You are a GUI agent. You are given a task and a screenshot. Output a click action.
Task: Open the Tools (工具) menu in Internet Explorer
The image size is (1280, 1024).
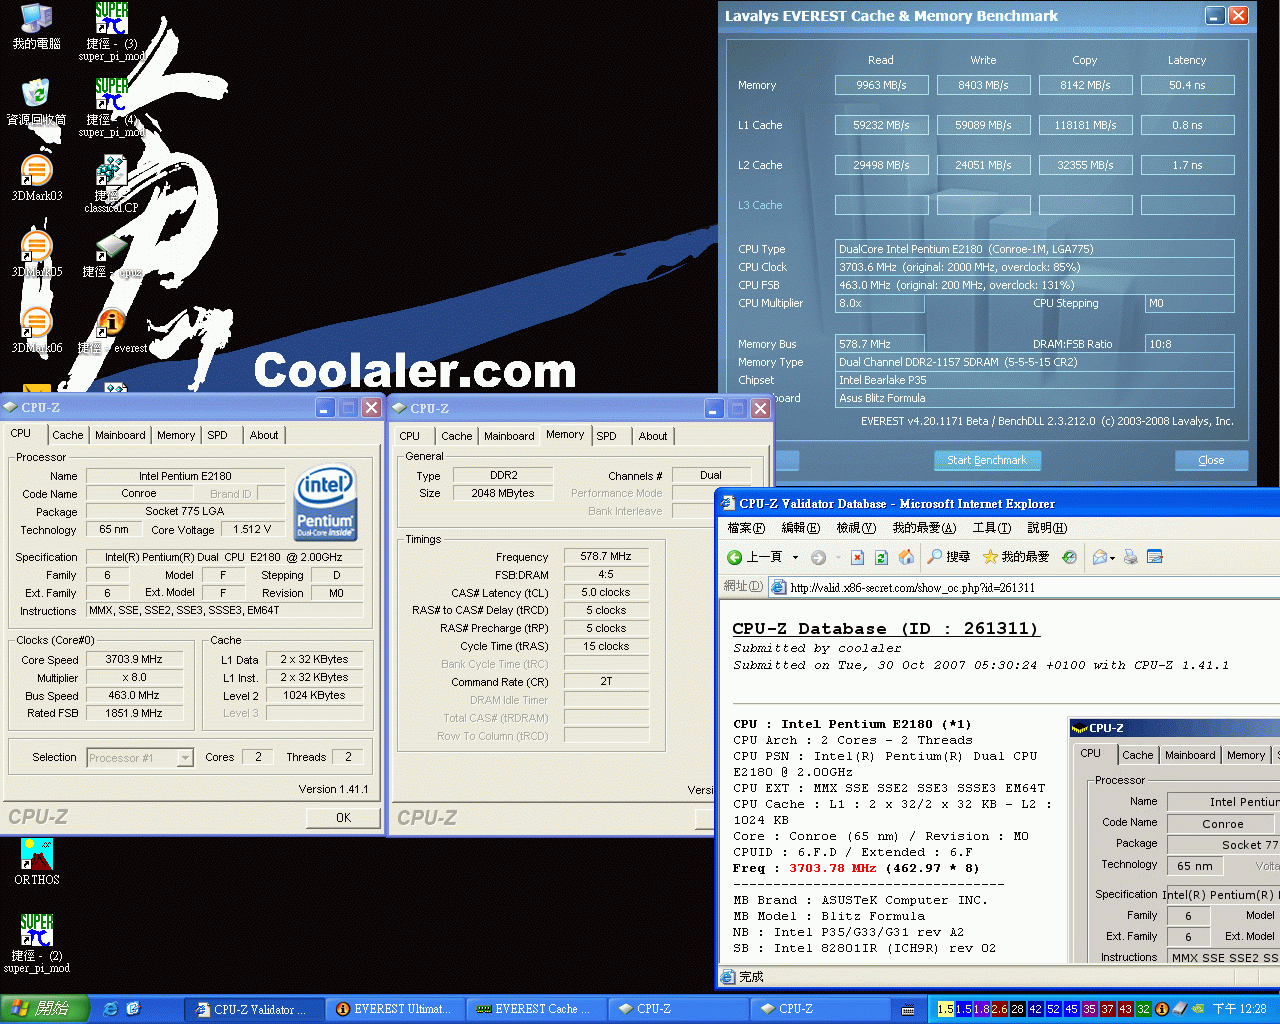(991, 528)
